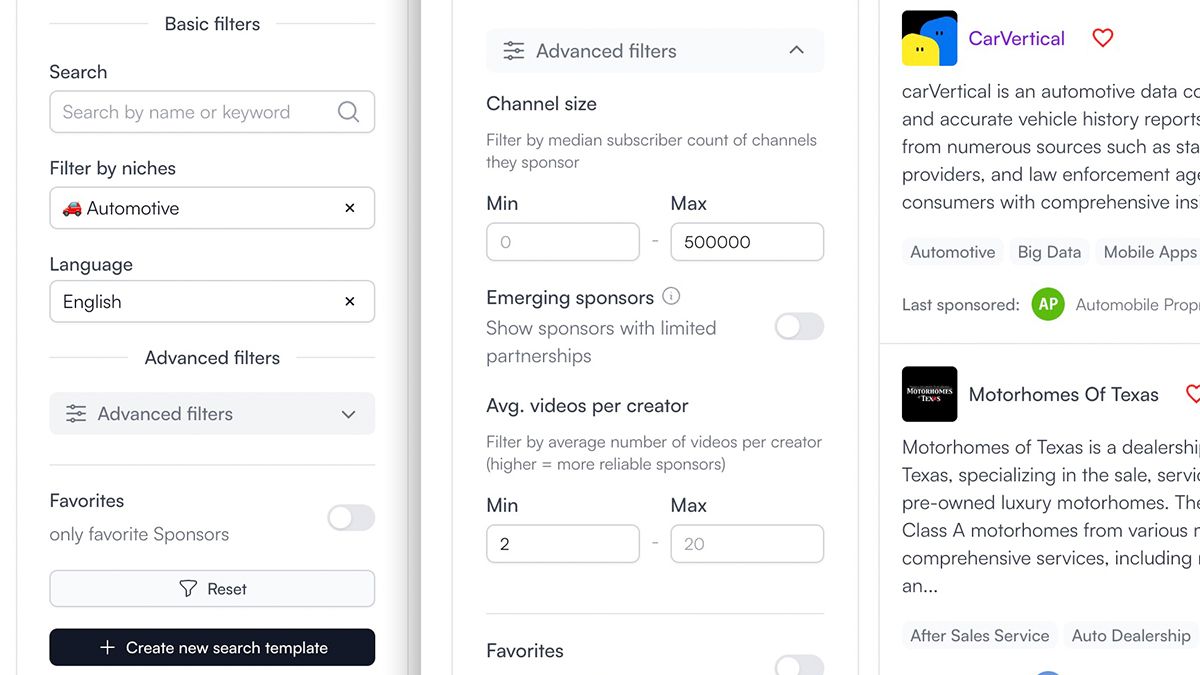
Task: Toggle the Emerging sponsors switch
Action: 799,326
